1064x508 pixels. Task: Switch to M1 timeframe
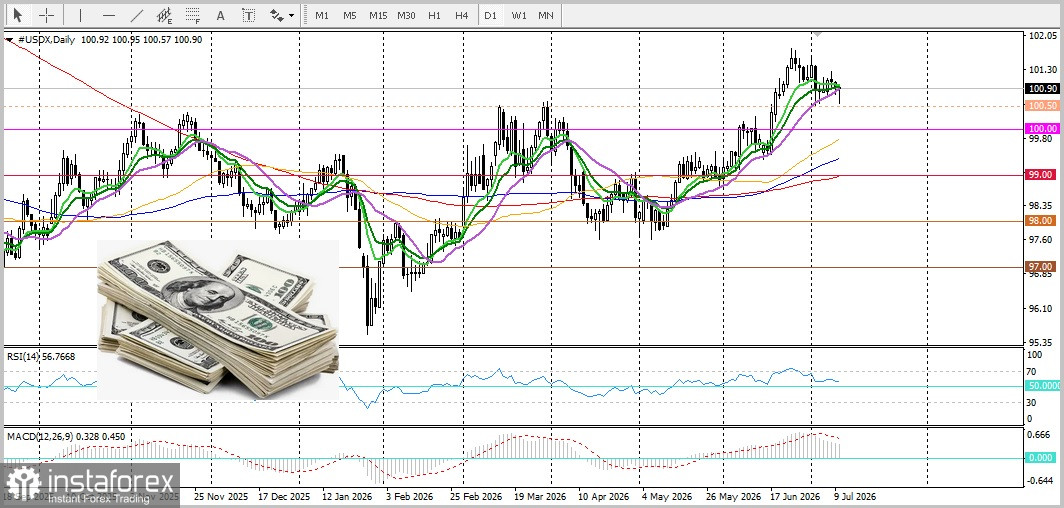322,15
